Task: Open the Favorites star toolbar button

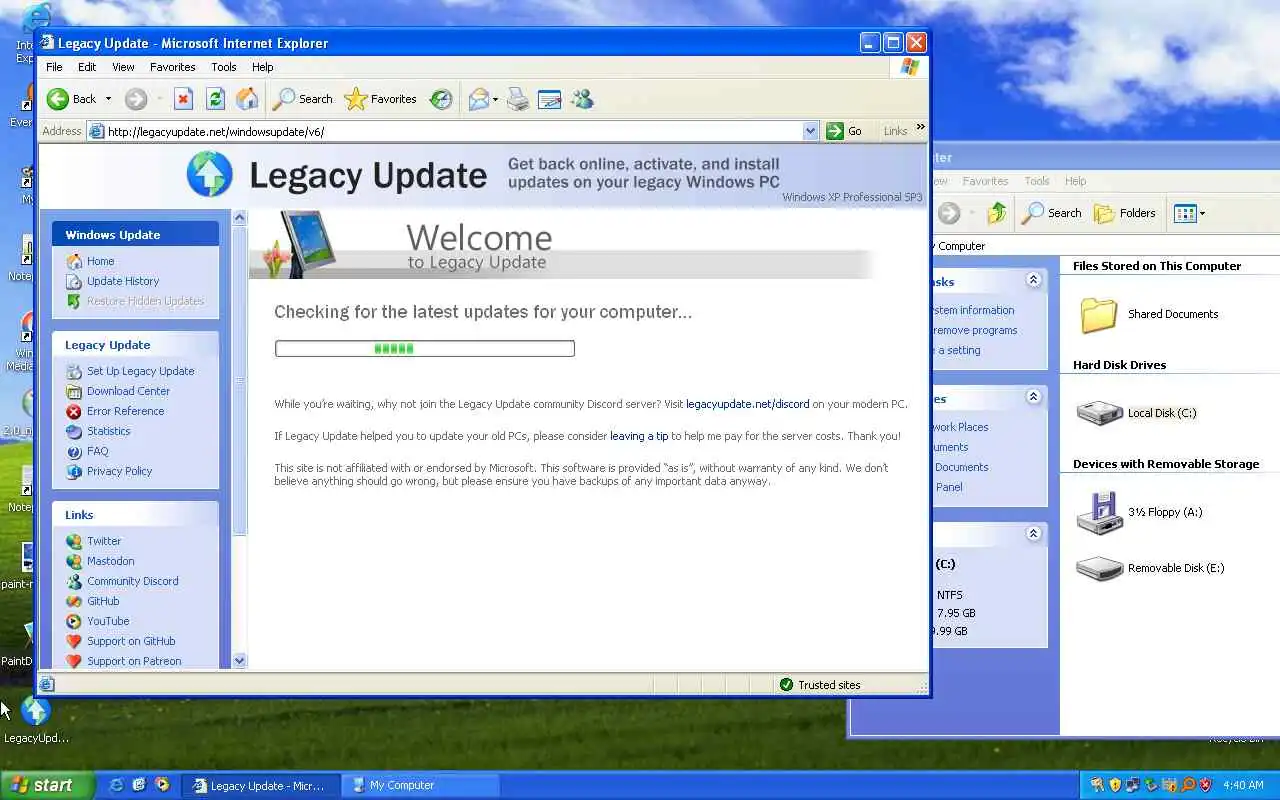Action: (380, 99)
